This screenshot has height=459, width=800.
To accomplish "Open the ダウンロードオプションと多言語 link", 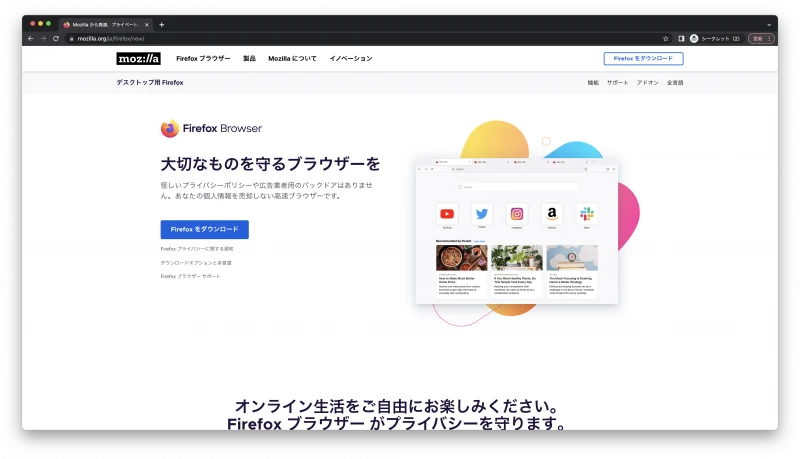I will (x=196, y=263).
